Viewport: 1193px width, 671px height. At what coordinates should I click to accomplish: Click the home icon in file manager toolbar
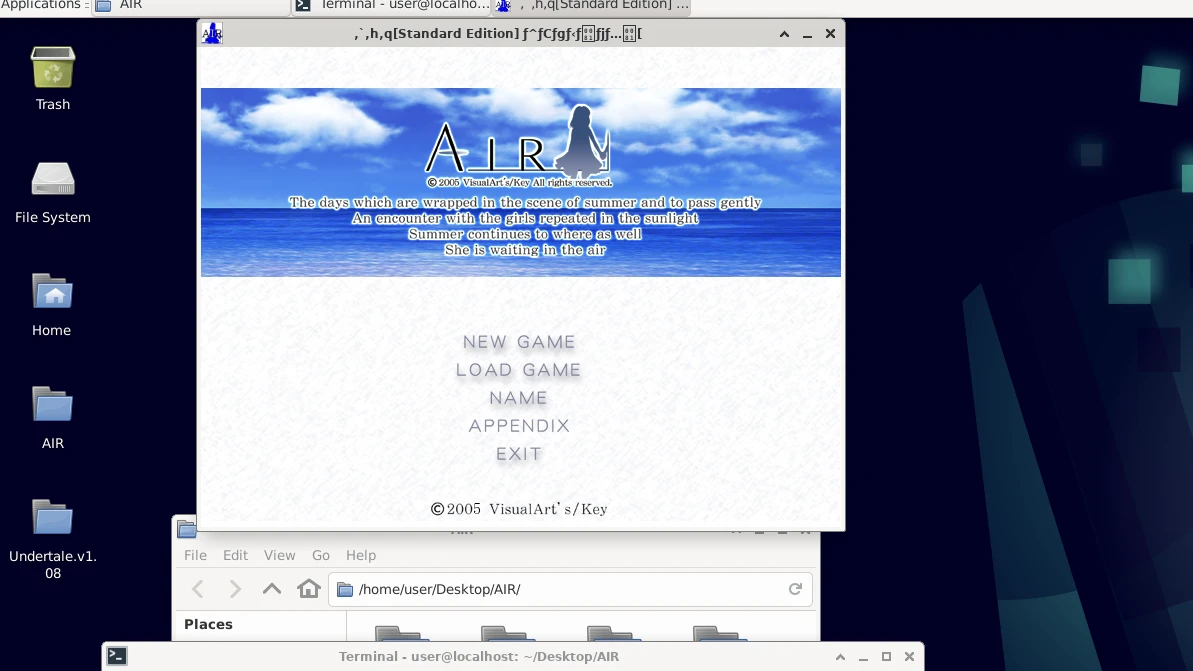309,589
